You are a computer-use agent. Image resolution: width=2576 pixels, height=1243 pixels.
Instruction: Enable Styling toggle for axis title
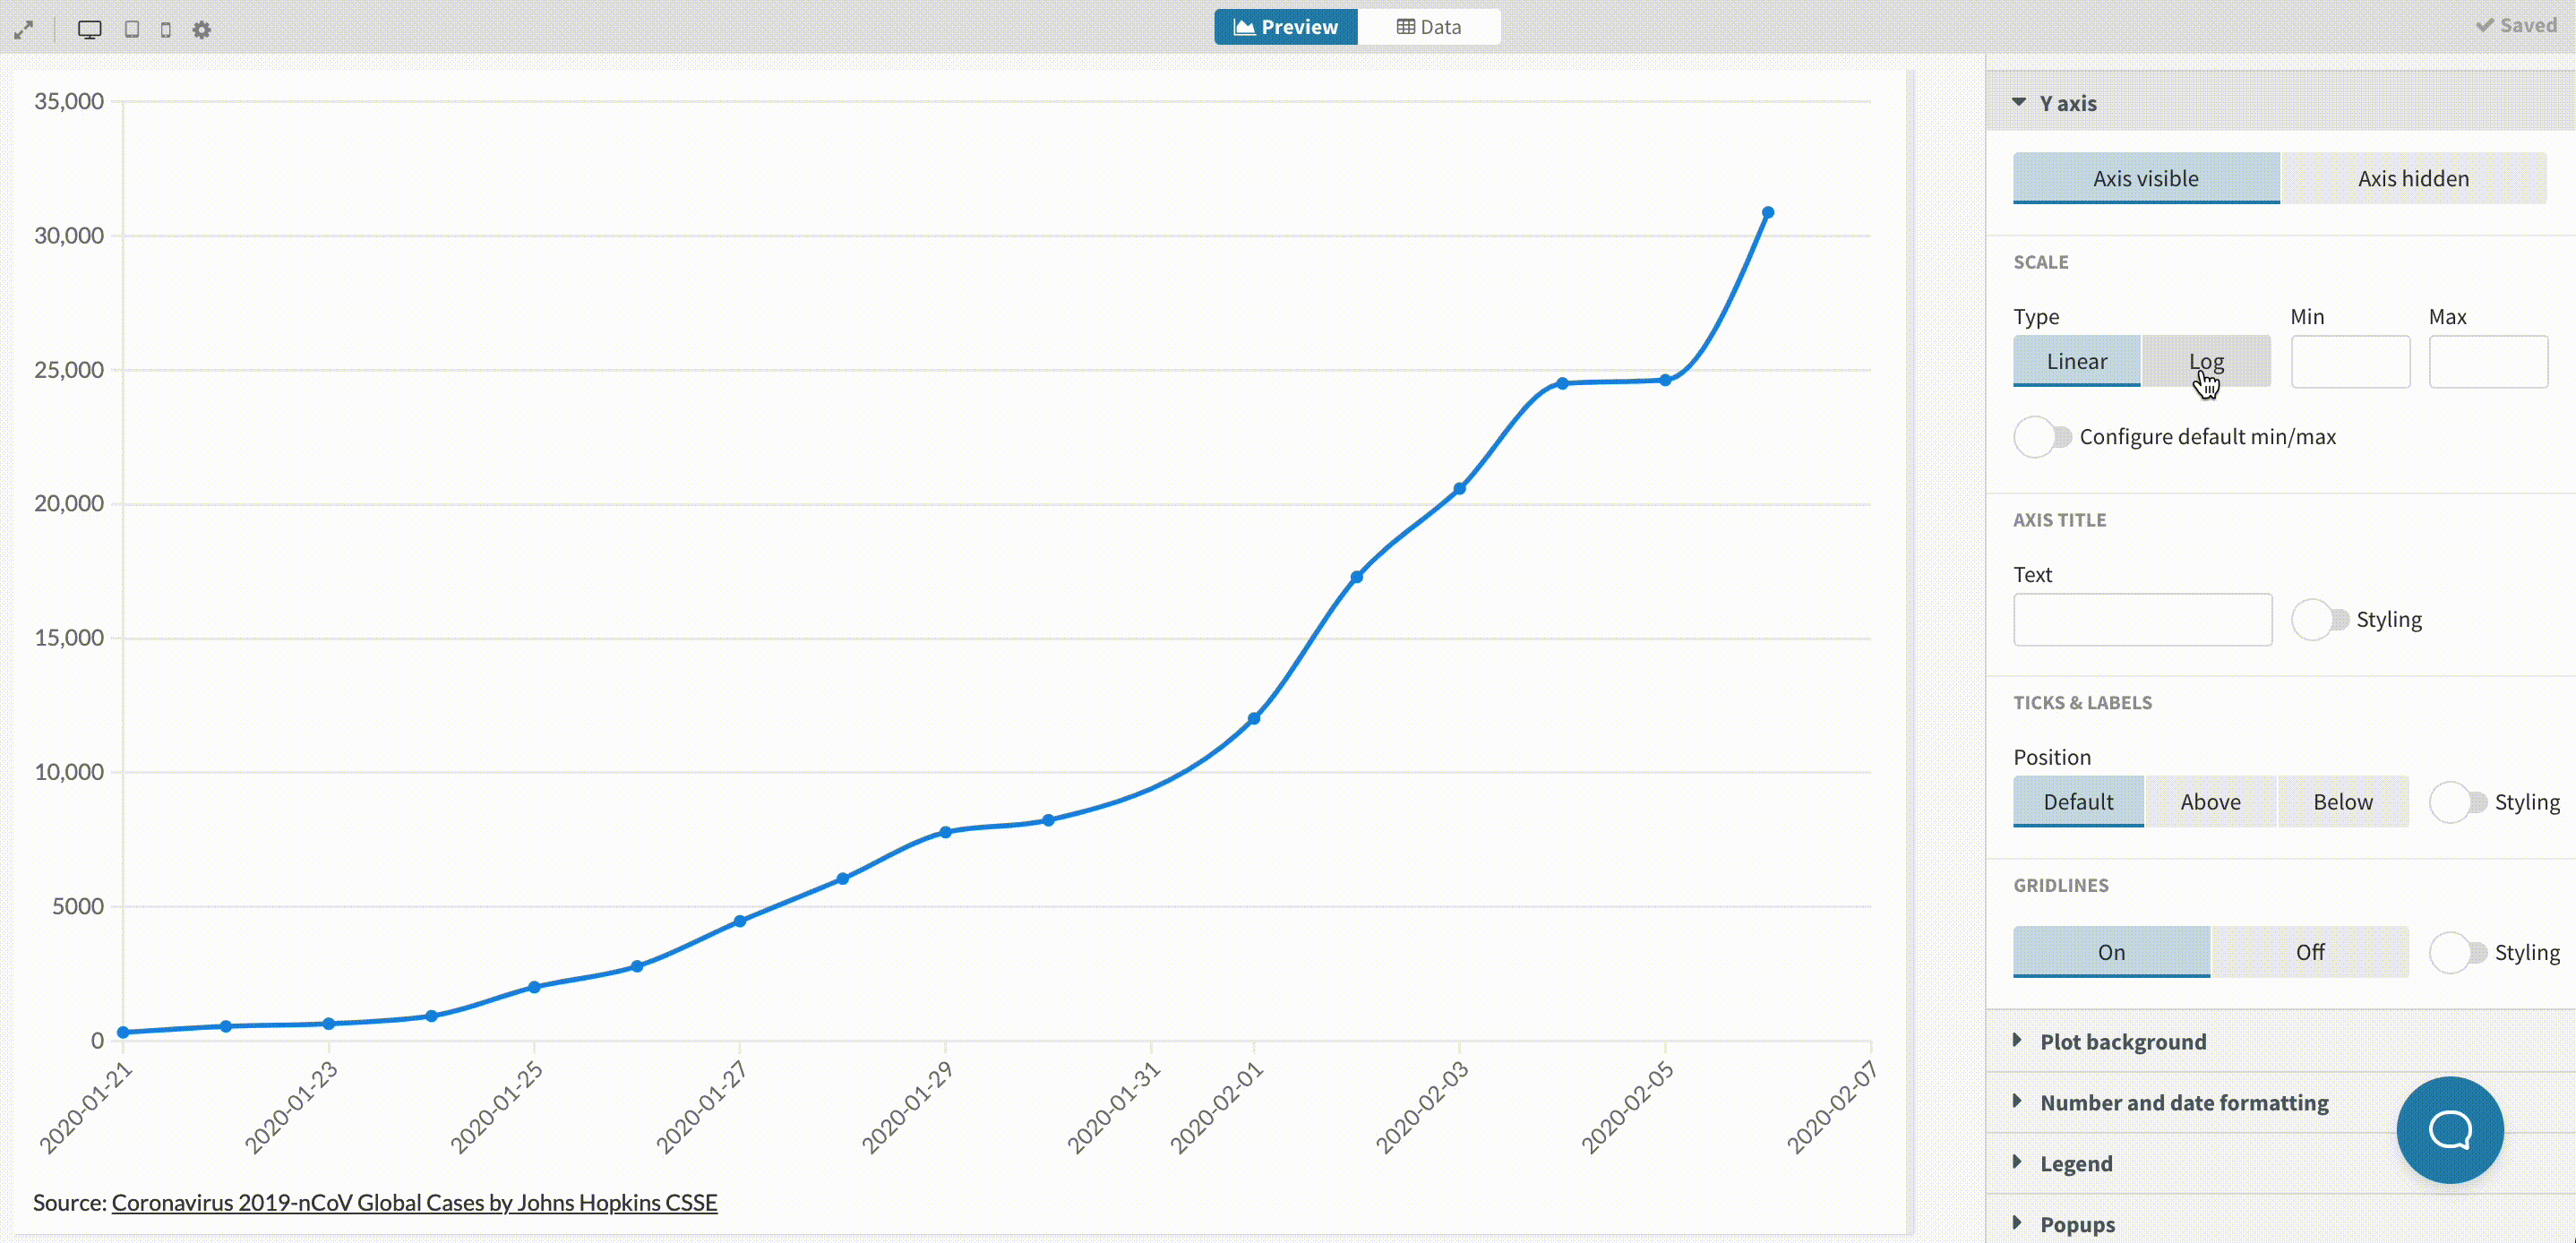[x=2320, y=620]
